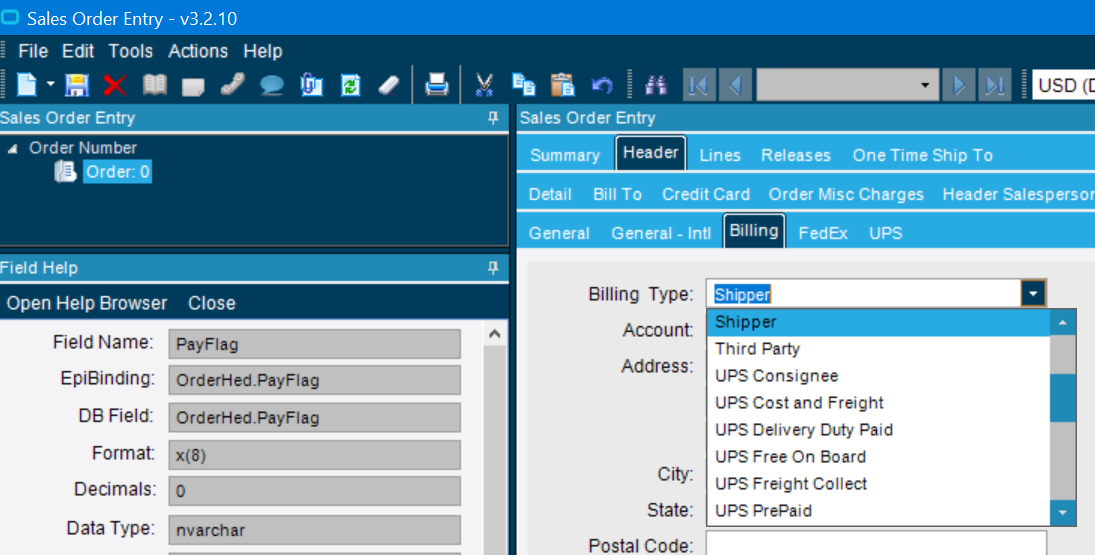The width and height of the screenshot is (1095, 555).
Task: Click the Print icon in toolbar
Action: point(437,85)
